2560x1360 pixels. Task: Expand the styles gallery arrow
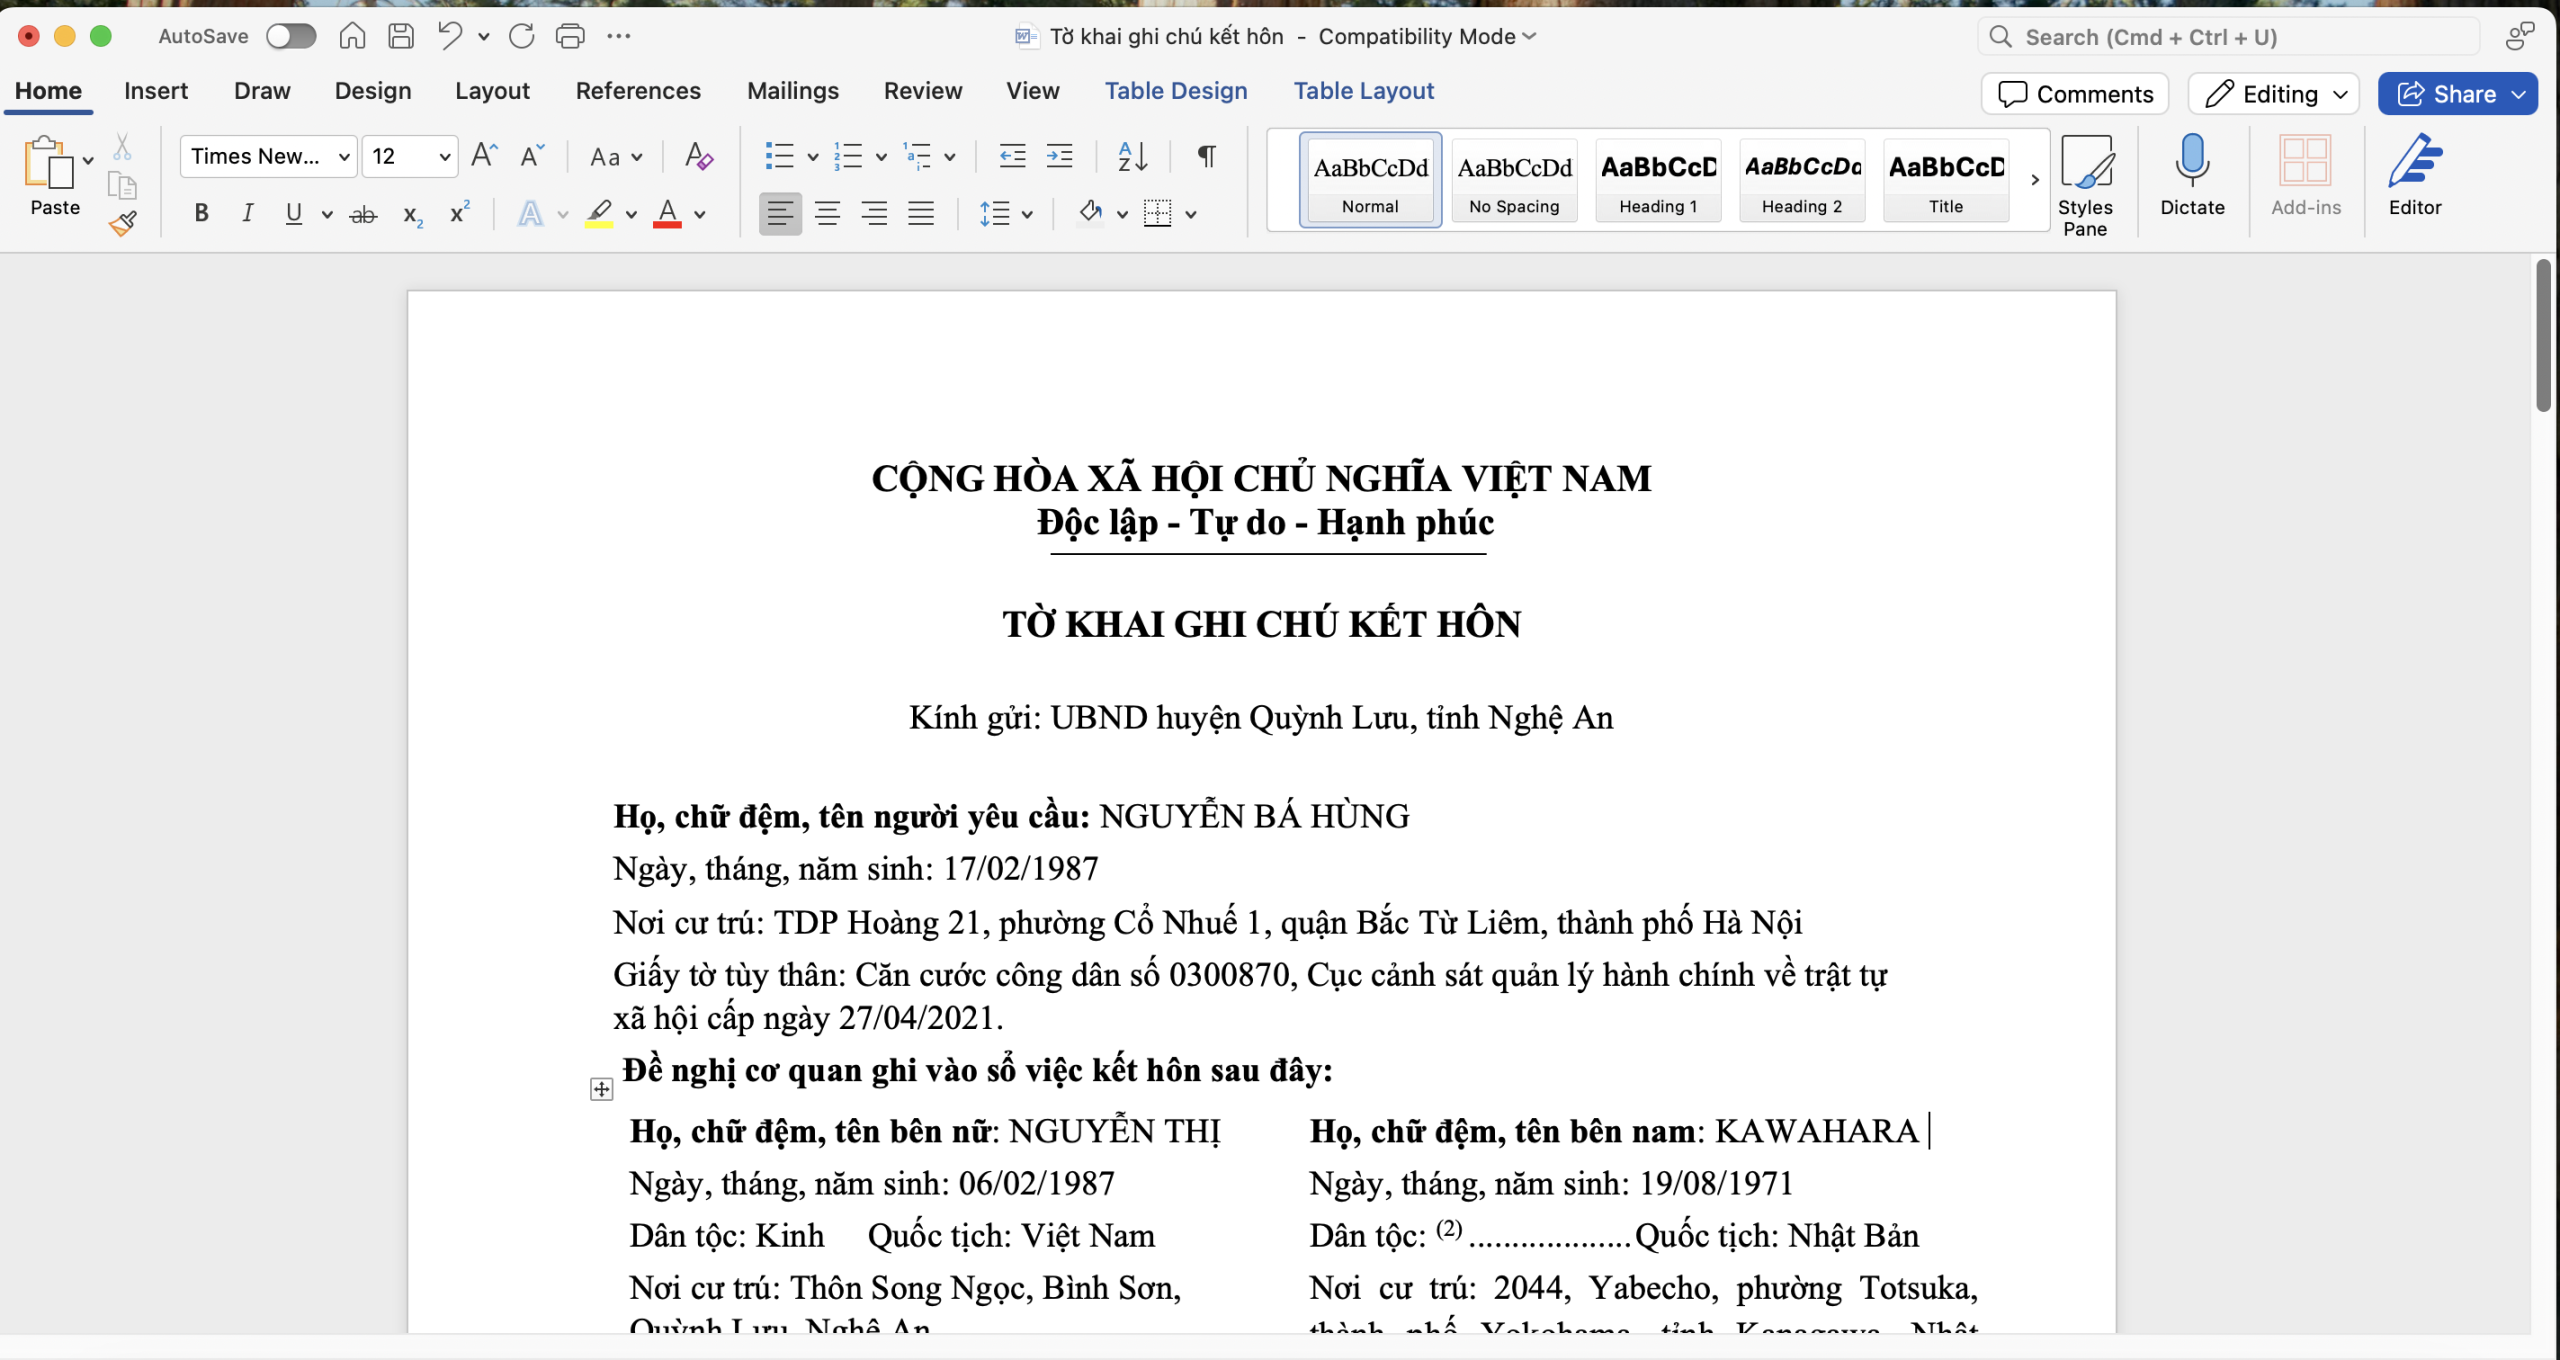pos(2034,180)
